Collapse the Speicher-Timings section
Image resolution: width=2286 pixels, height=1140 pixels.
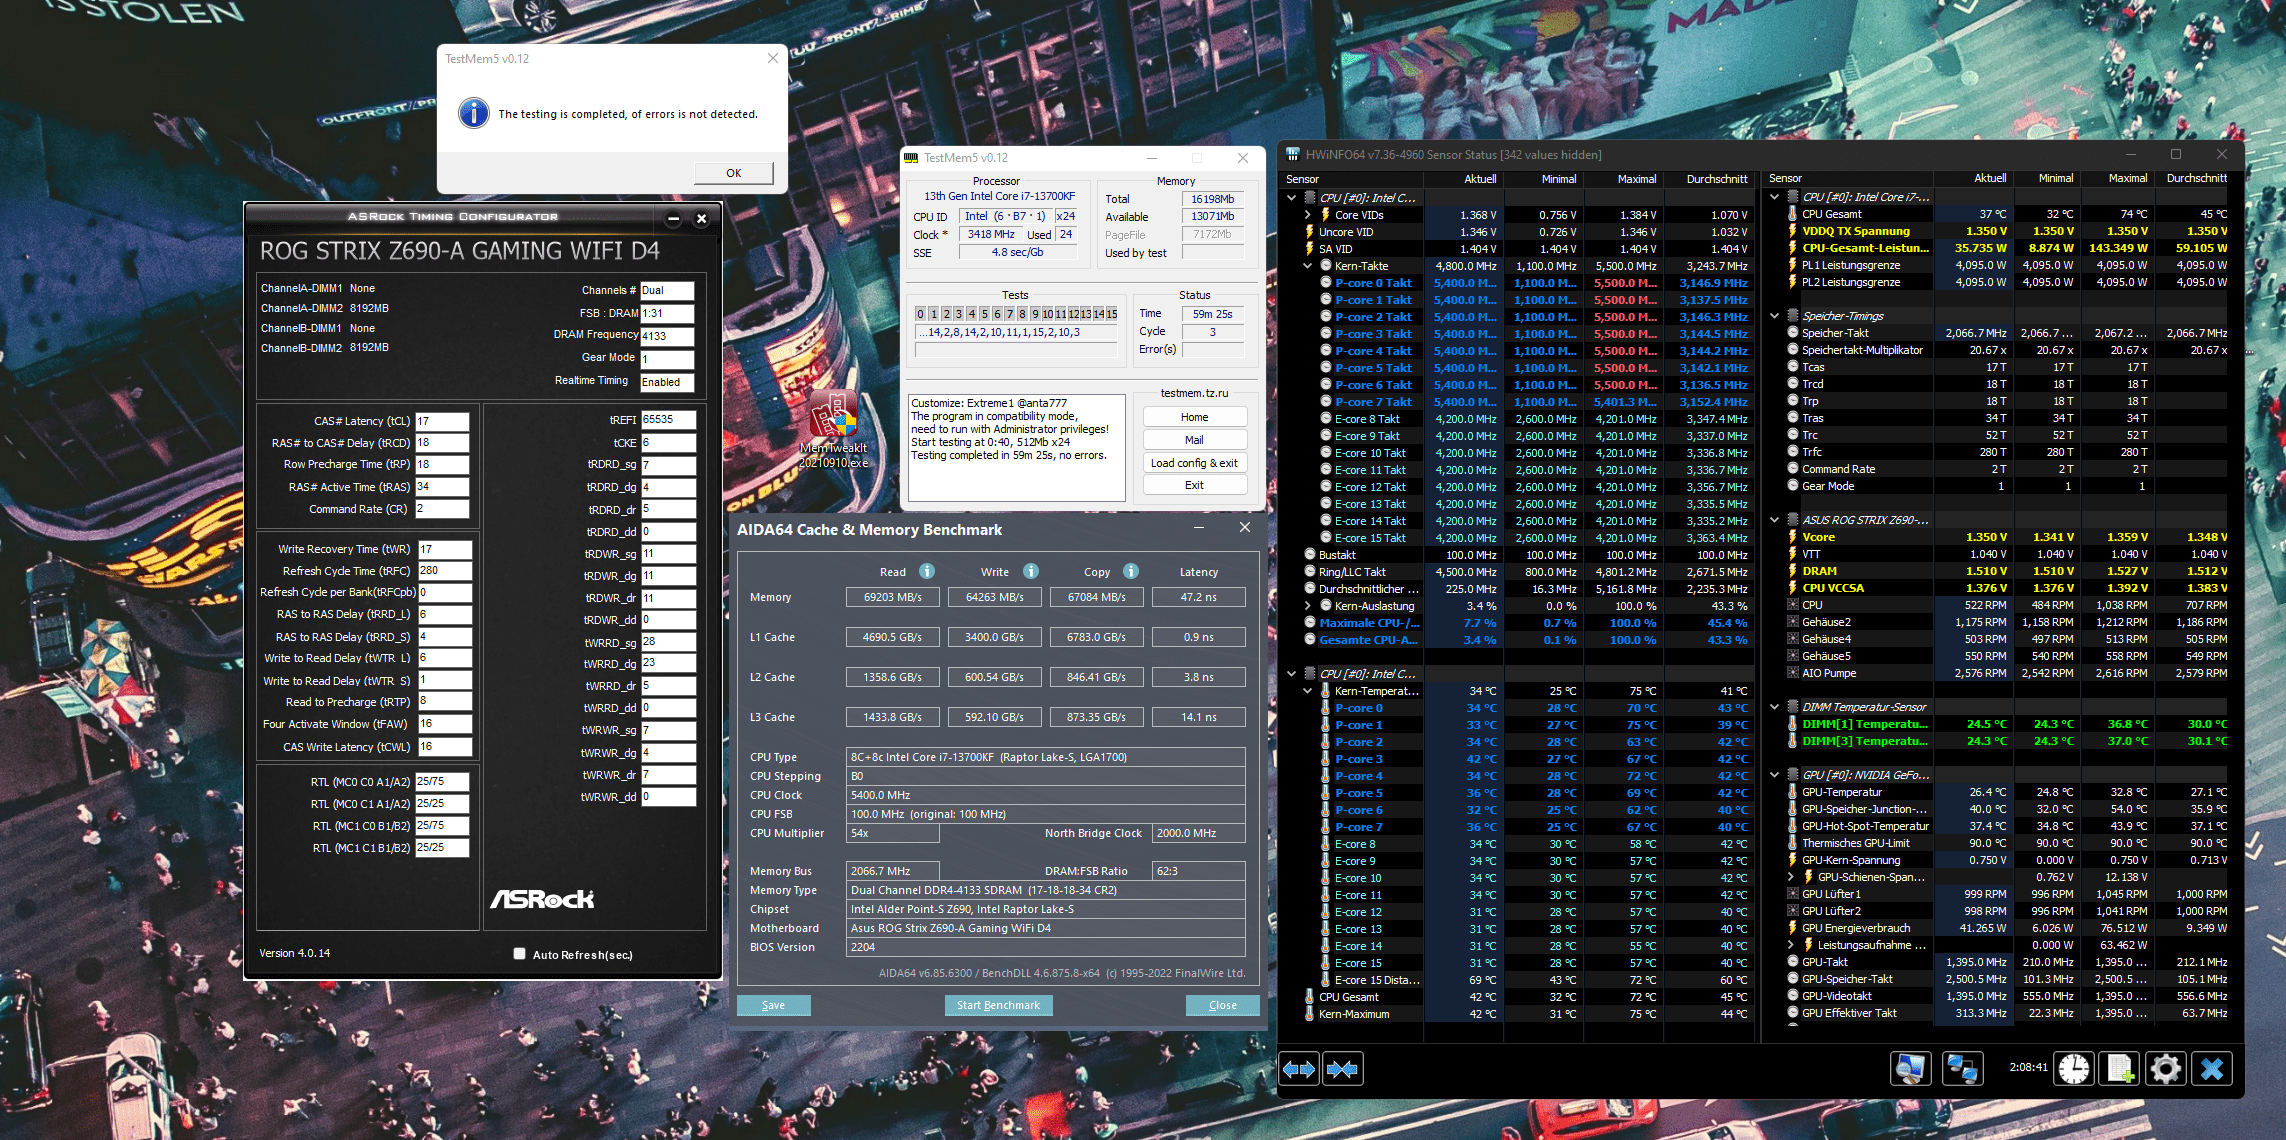[x=1775, y=316]
